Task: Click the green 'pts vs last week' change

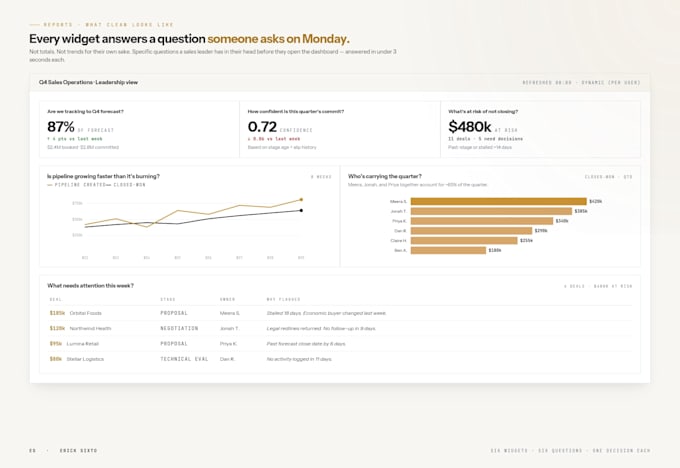Action: pos(75,139)
